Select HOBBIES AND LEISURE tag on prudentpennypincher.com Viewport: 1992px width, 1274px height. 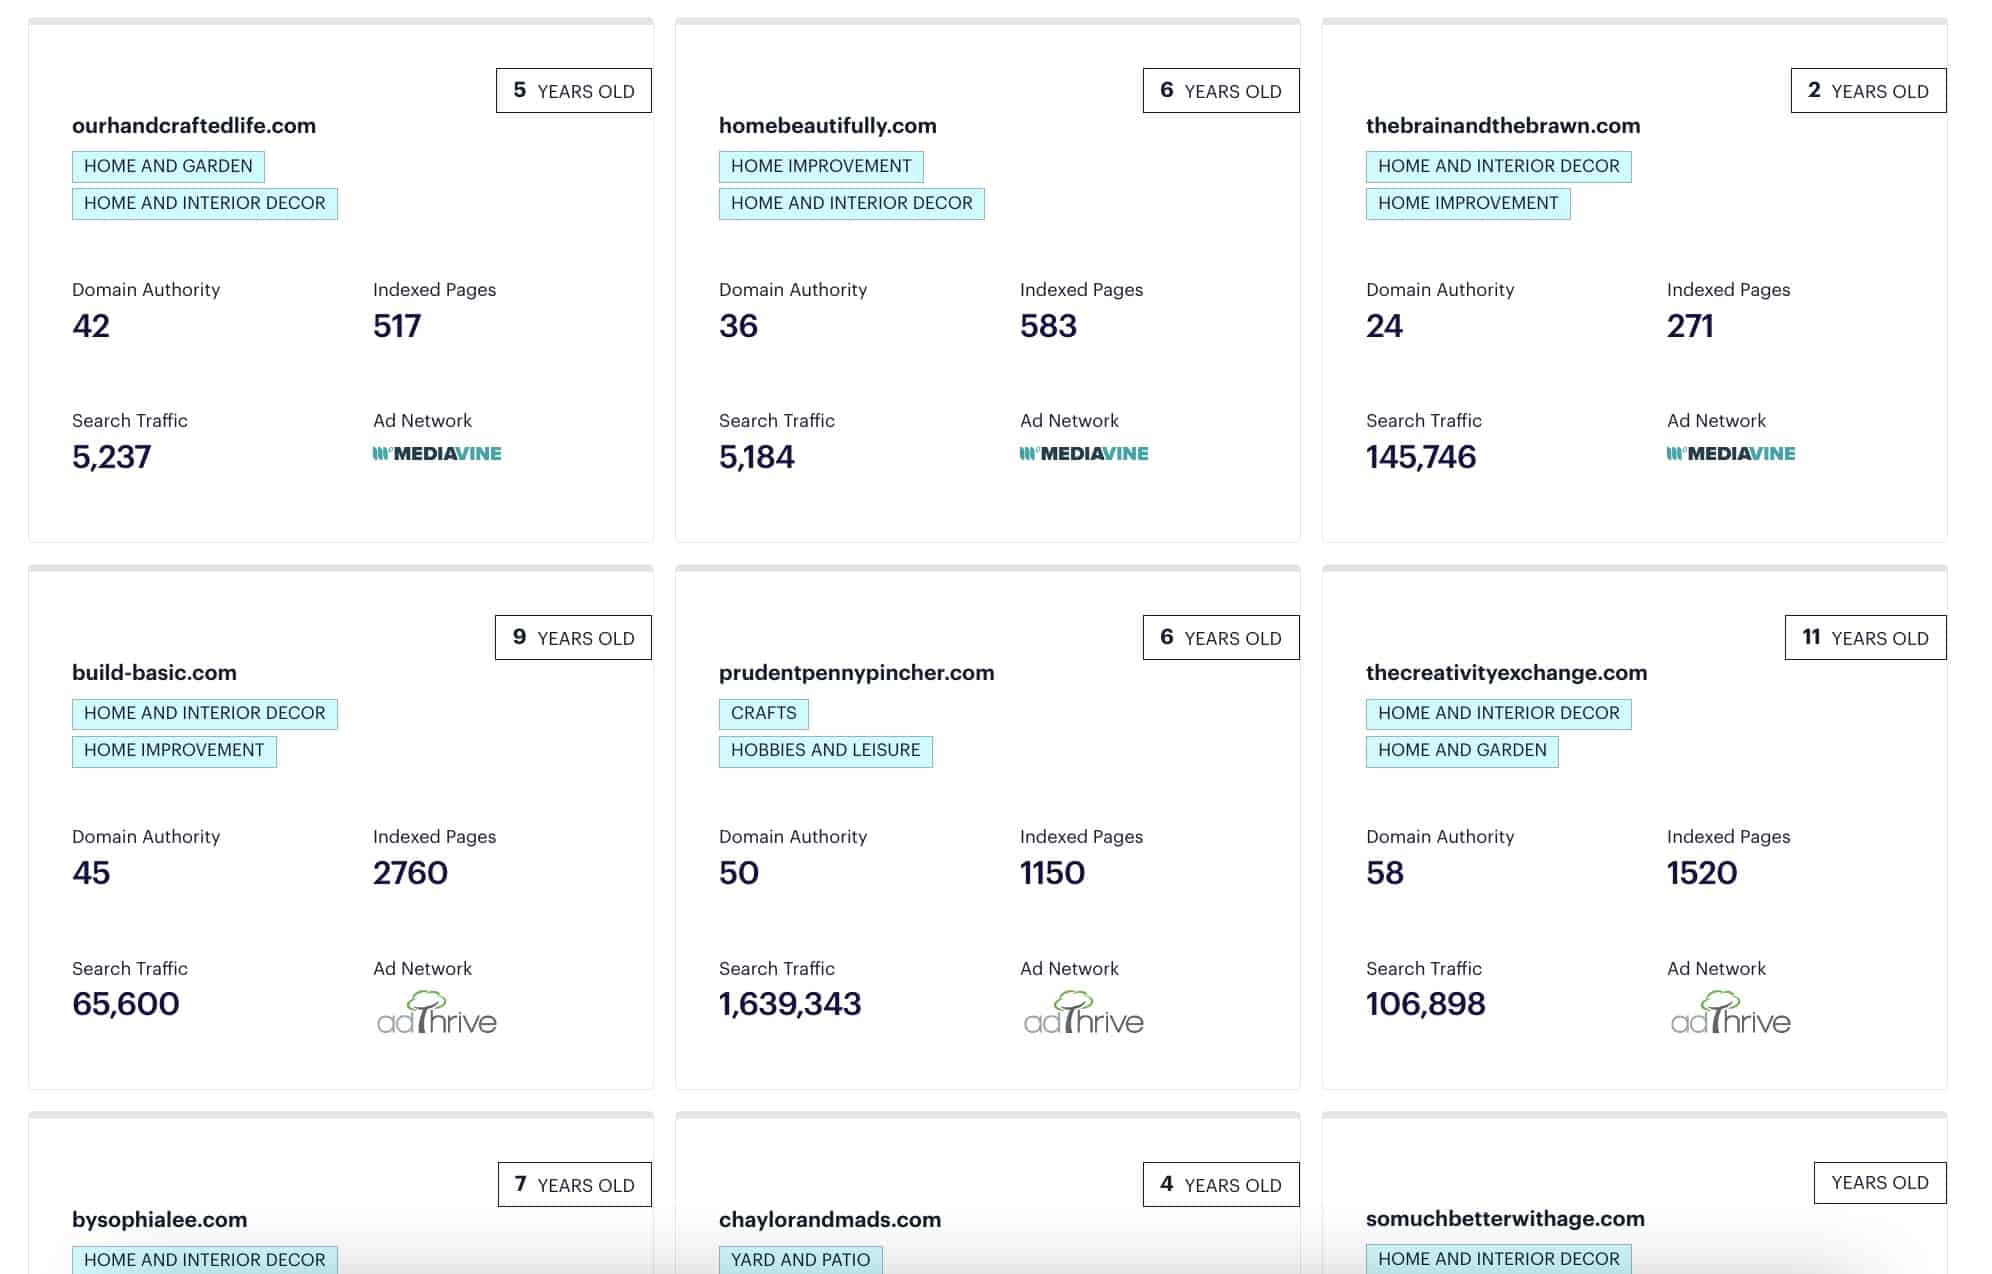826,750
